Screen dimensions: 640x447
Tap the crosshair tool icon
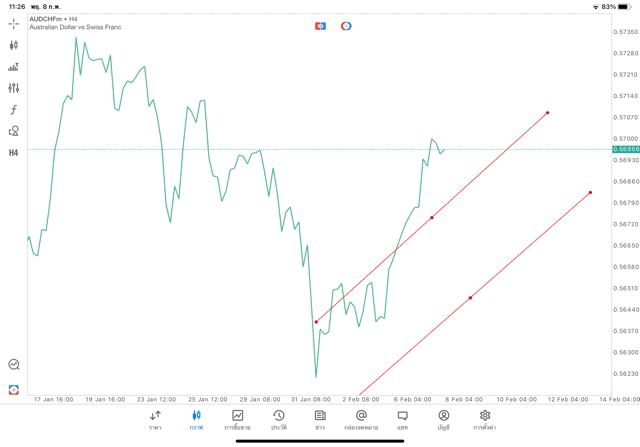click(14, 23)
